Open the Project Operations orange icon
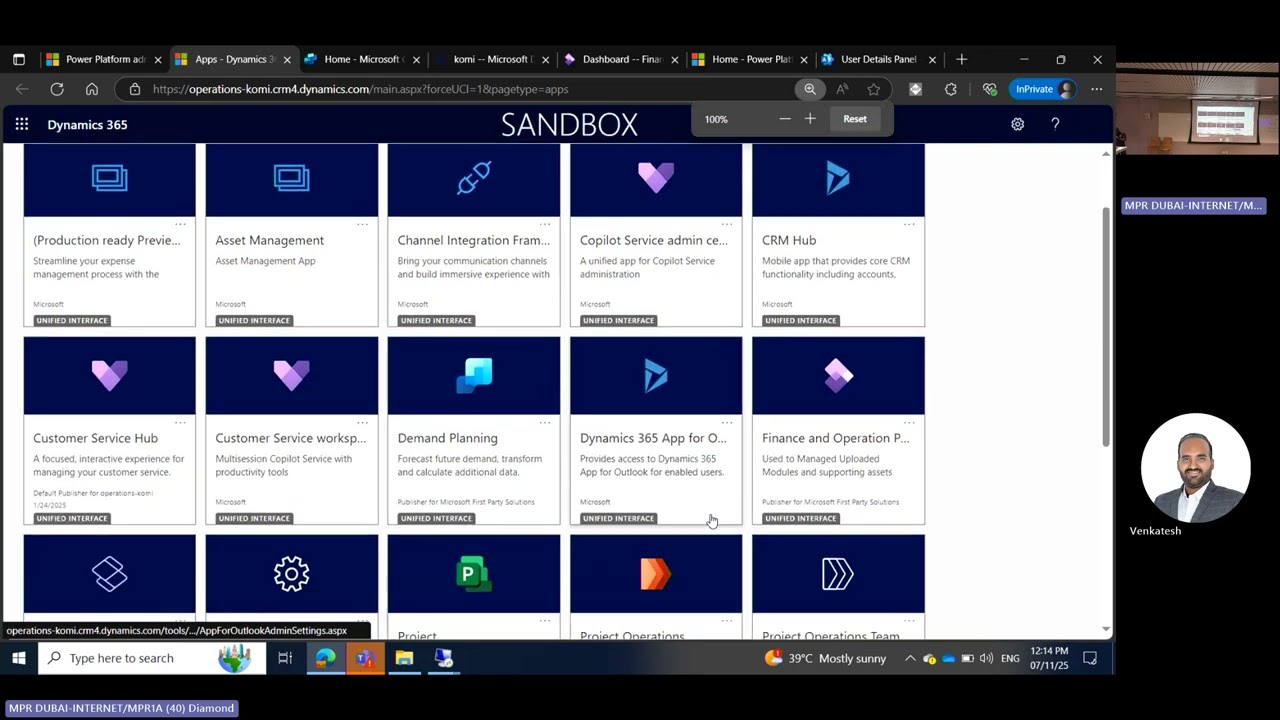Image resolution: width=1280 pixels, height=720 pixels. coord(656,574)
